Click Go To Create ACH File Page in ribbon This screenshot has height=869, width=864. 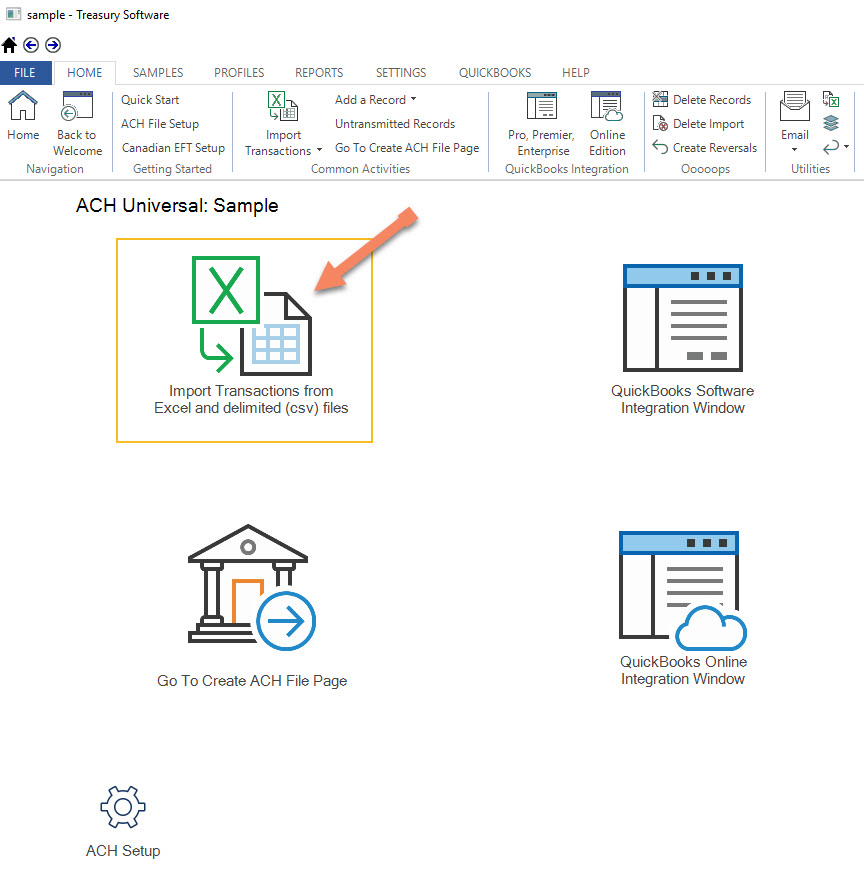[407, 147]
